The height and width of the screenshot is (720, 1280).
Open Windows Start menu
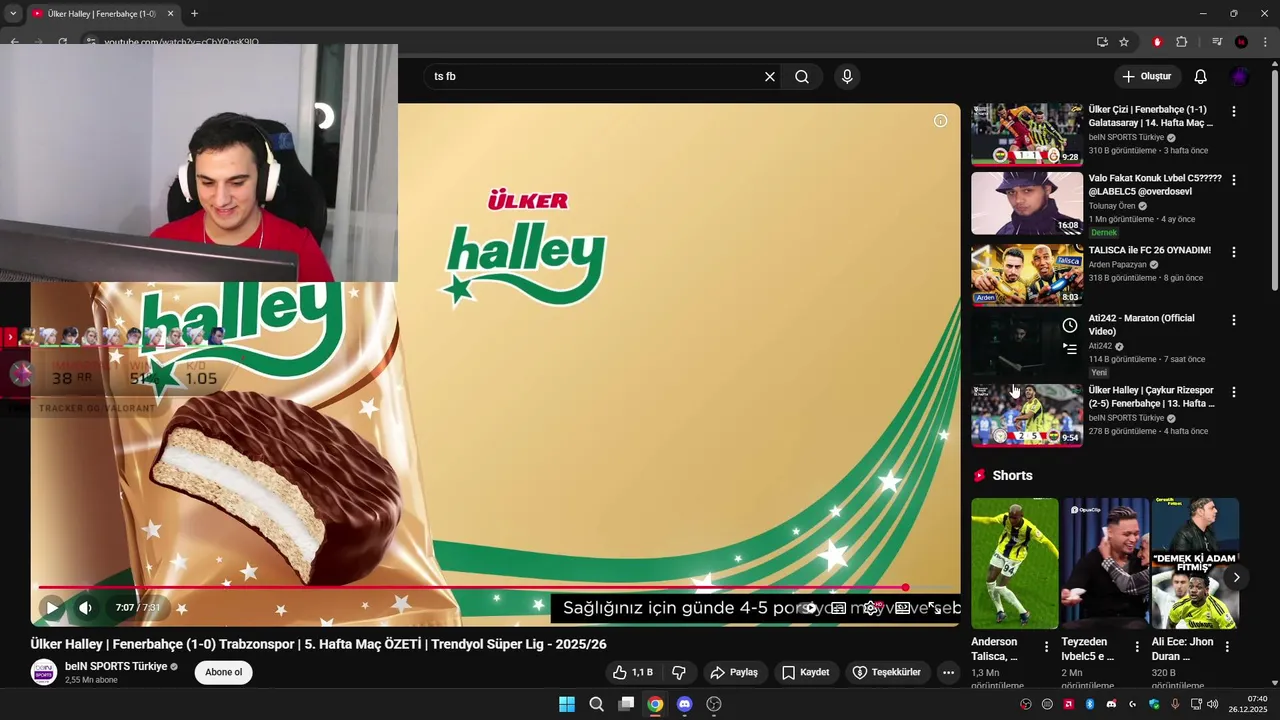pos(567,704)
